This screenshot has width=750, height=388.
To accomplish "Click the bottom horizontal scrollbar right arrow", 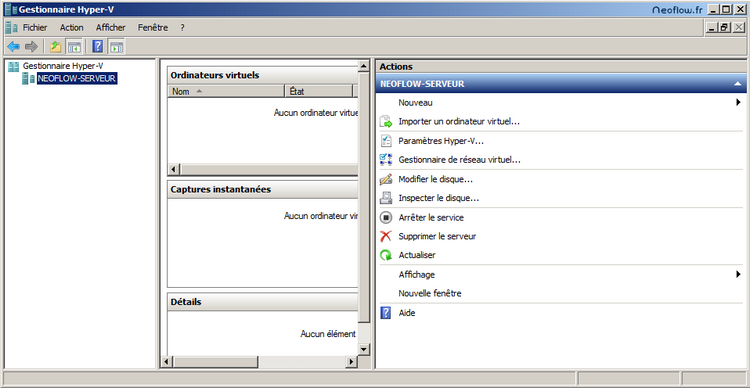I will pos(352,362).
